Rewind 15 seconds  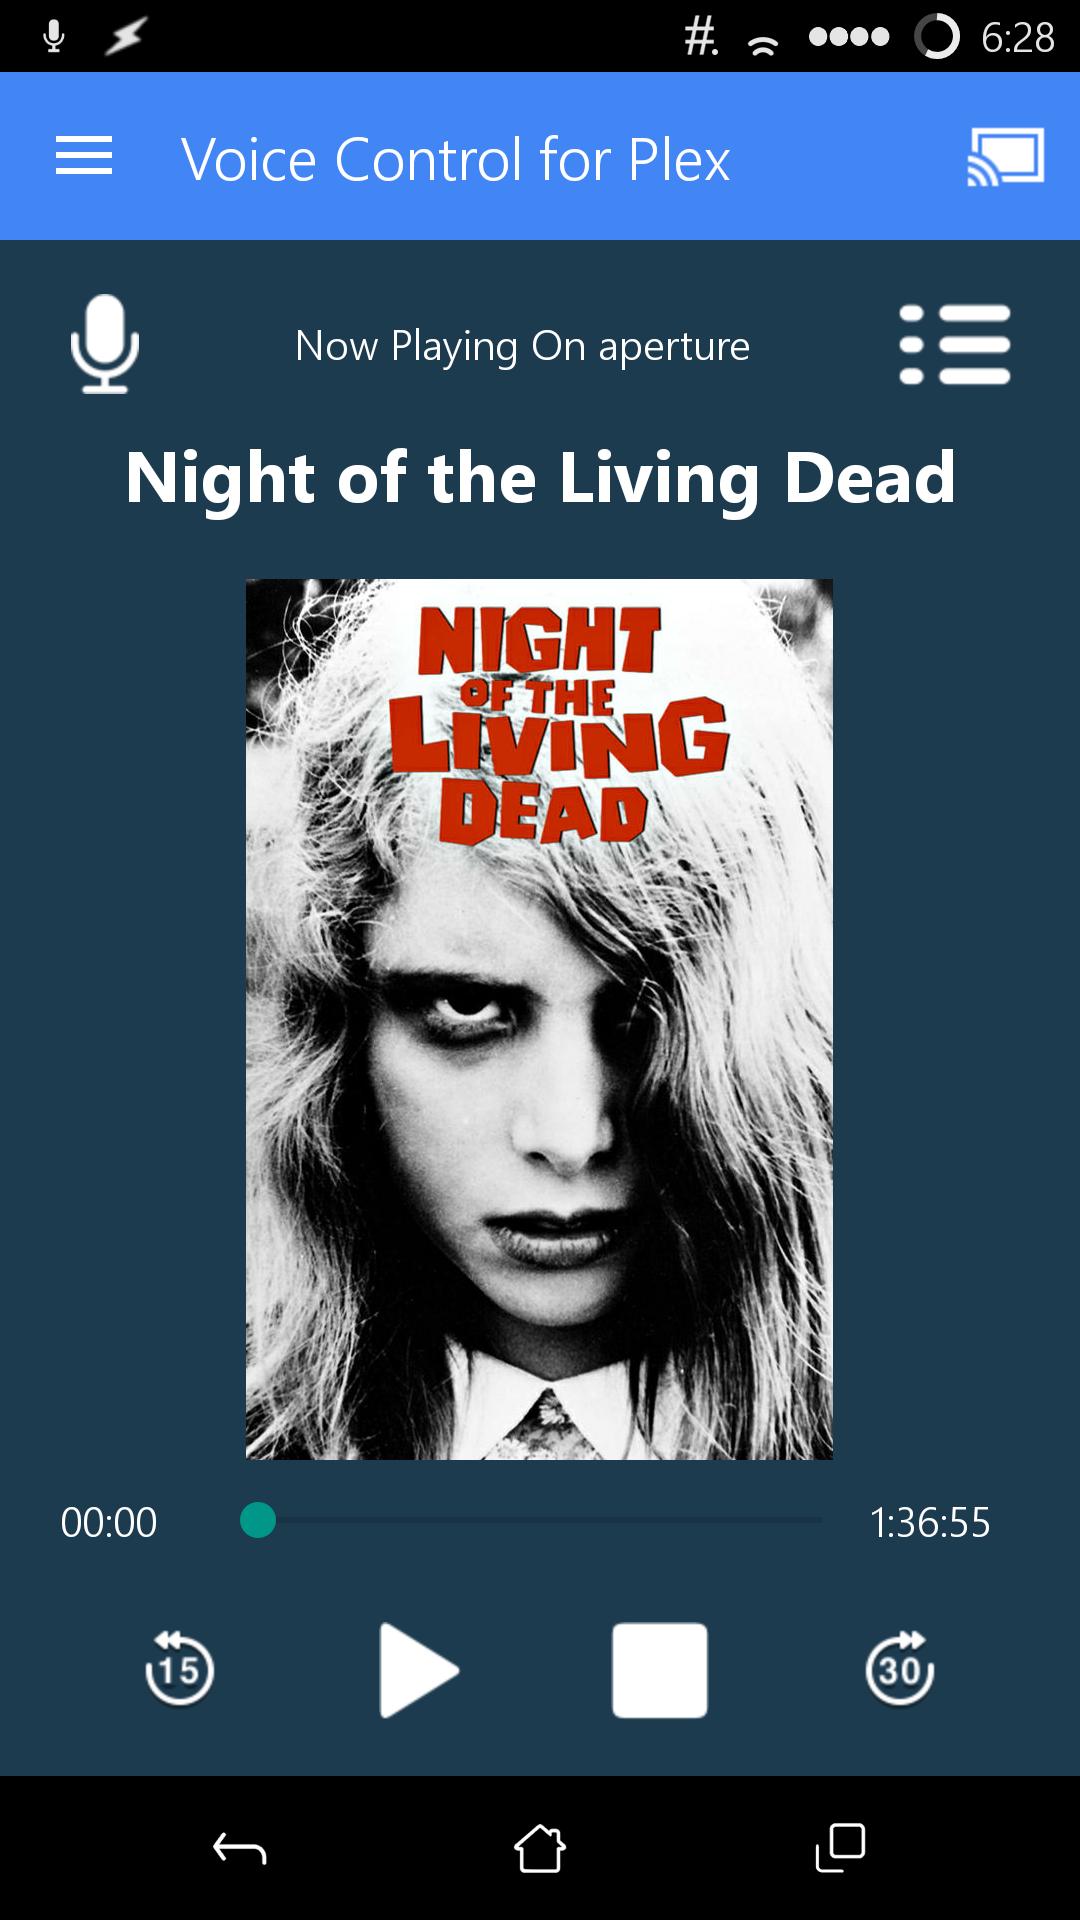click(180, 1669)
